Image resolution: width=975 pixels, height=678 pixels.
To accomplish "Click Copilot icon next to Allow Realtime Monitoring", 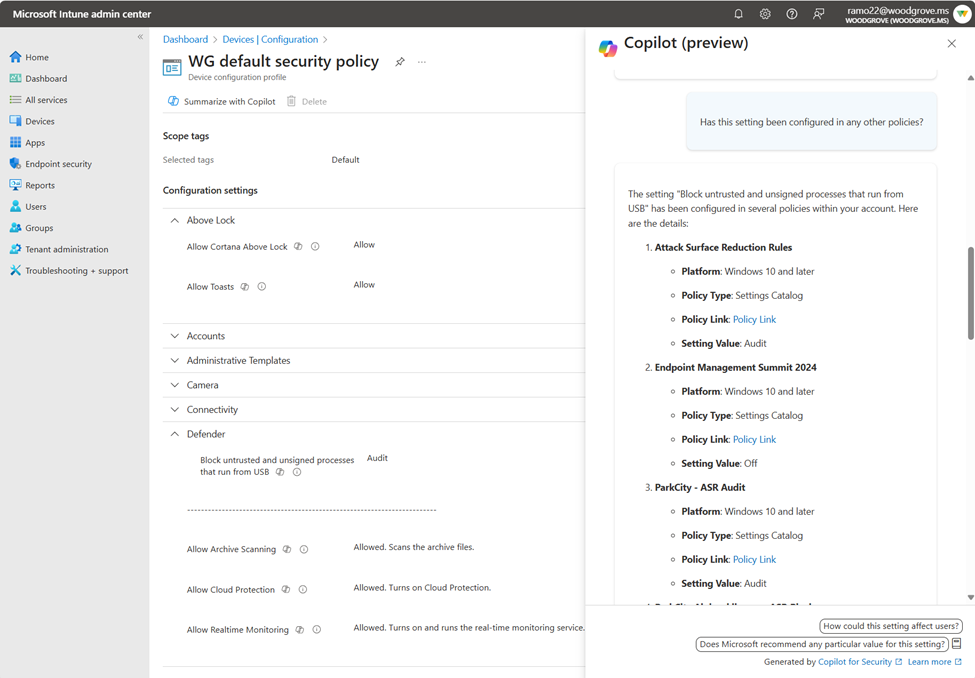I will [300, 629].
